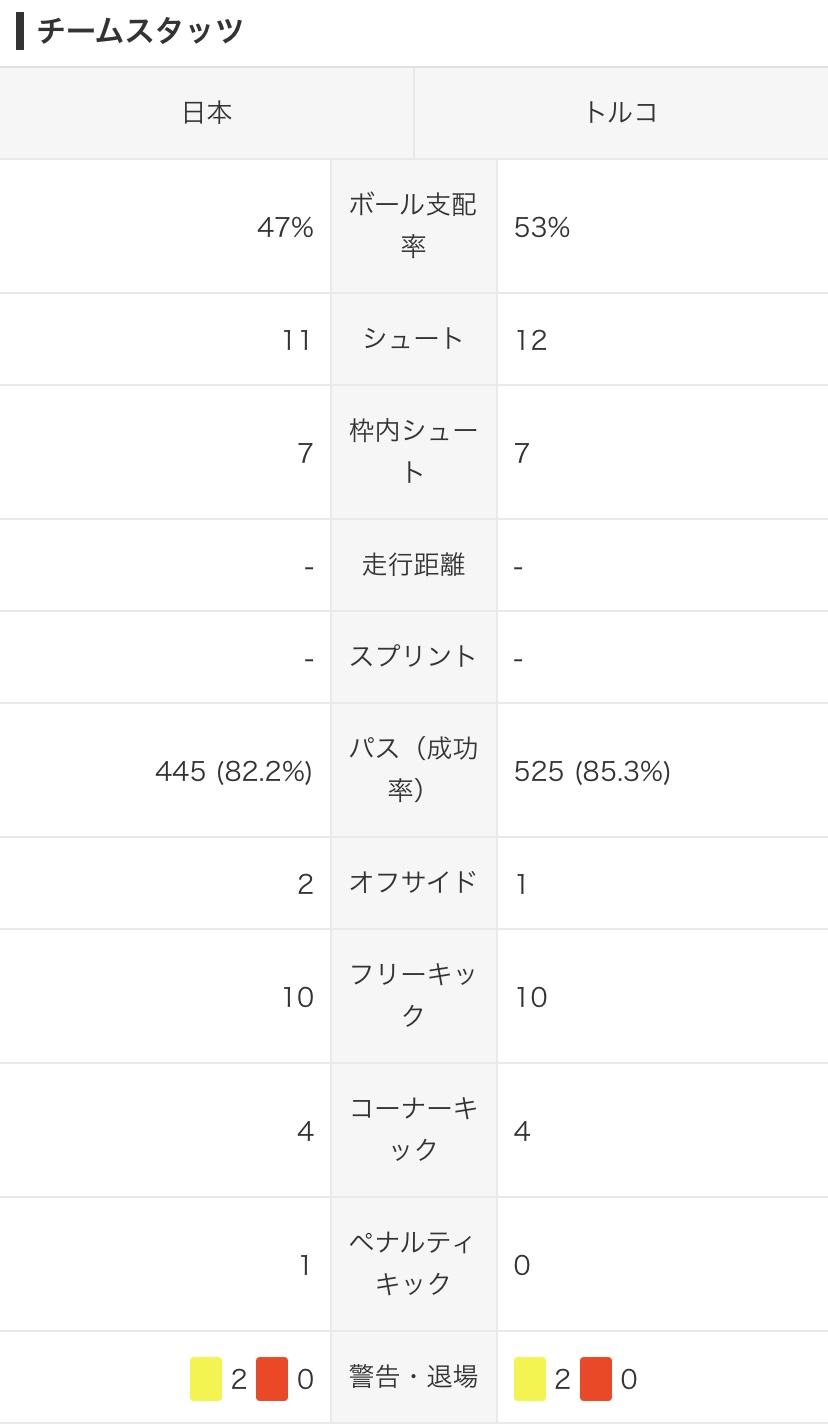Click the スプリント row label

tap(413, 656)
